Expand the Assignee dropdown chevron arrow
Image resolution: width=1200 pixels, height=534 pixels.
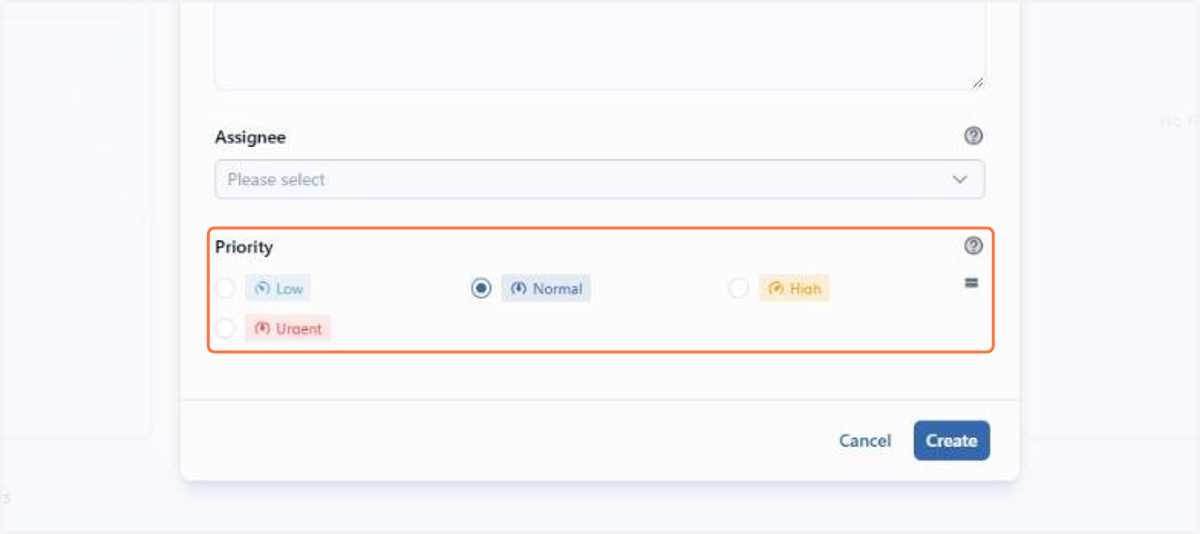[960, 180]
